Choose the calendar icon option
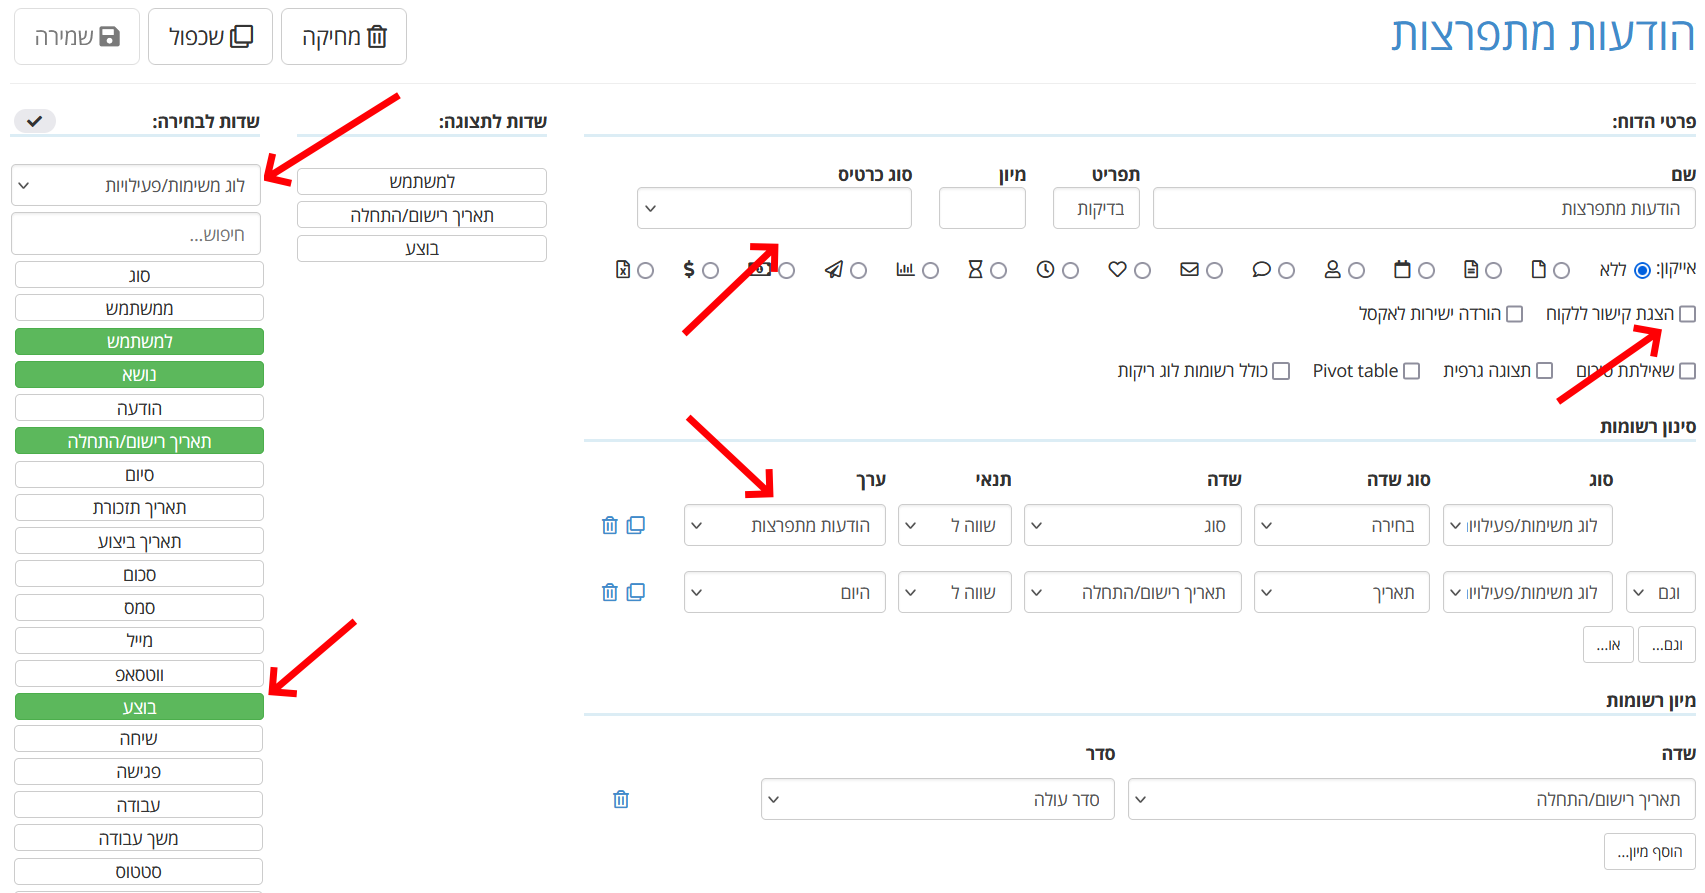 (1426, 271)
